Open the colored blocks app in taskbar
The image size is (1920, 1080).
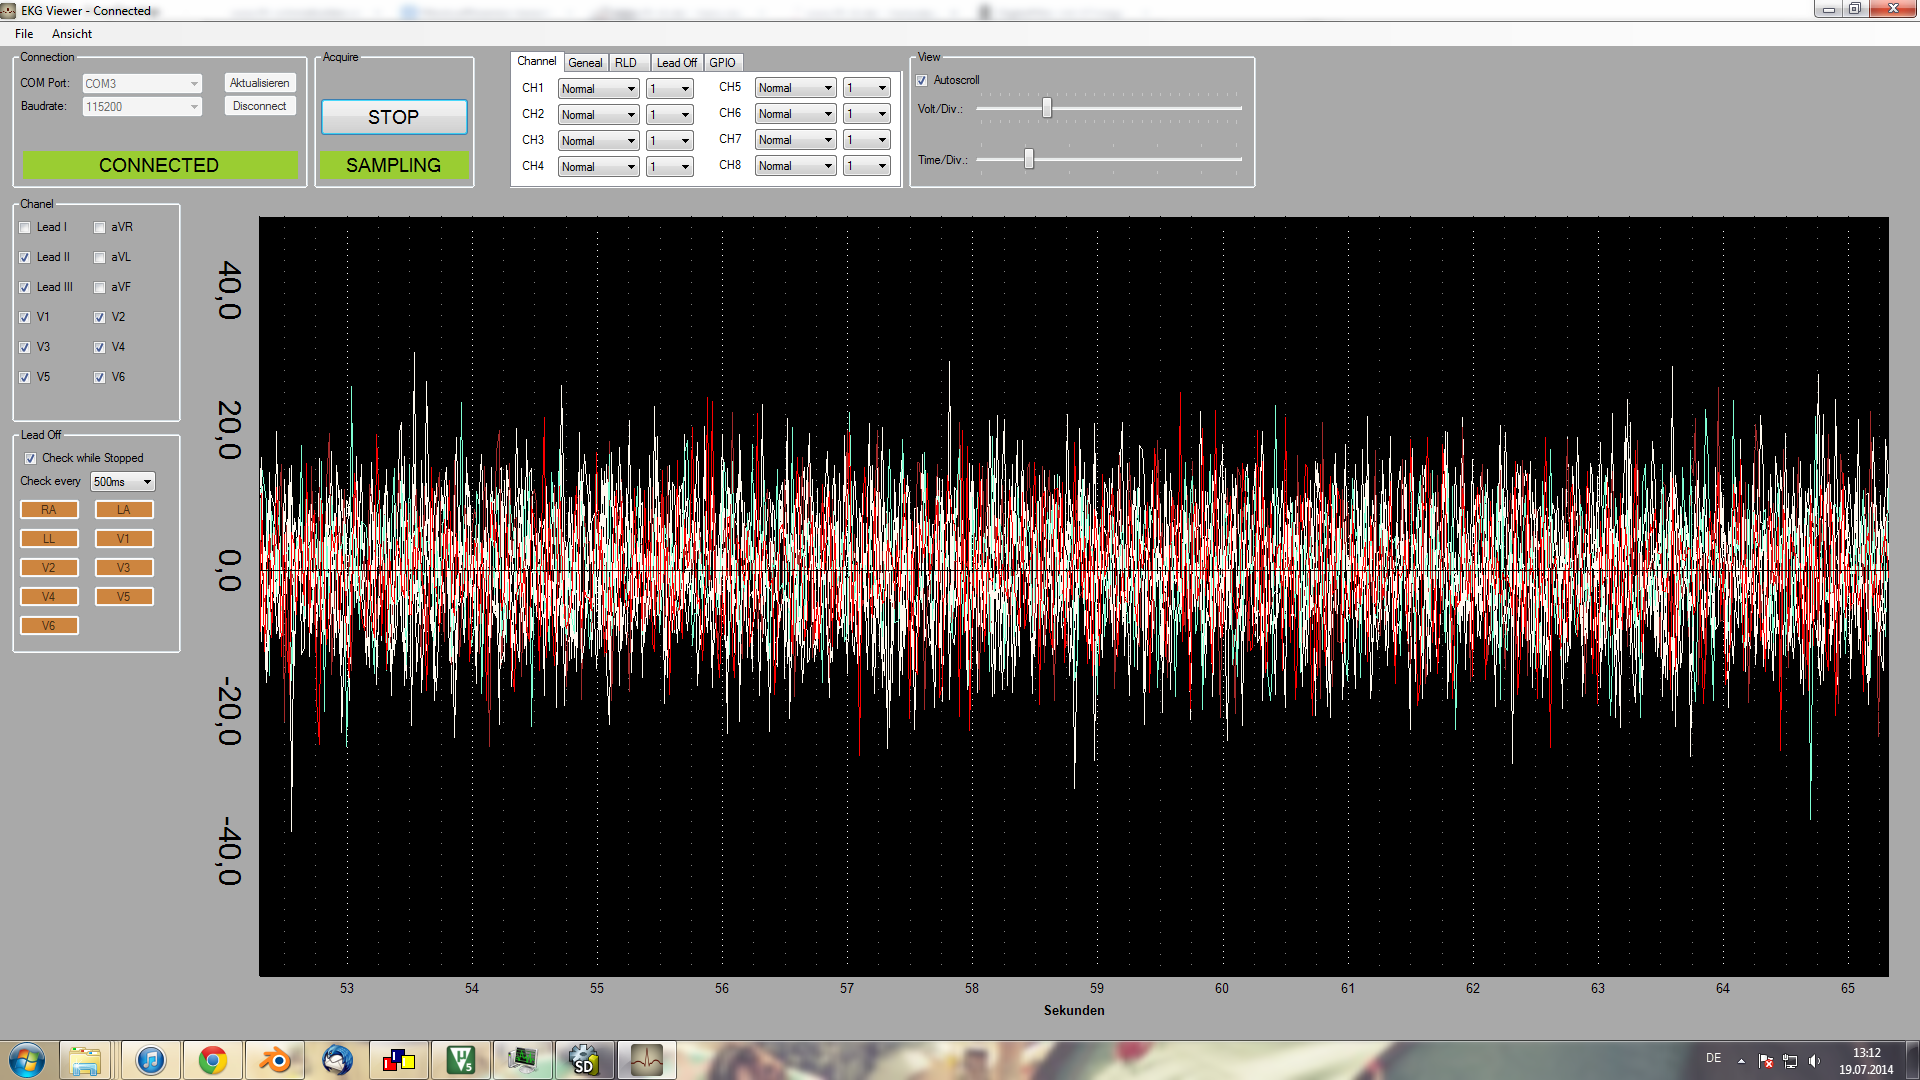(399, 1060)
